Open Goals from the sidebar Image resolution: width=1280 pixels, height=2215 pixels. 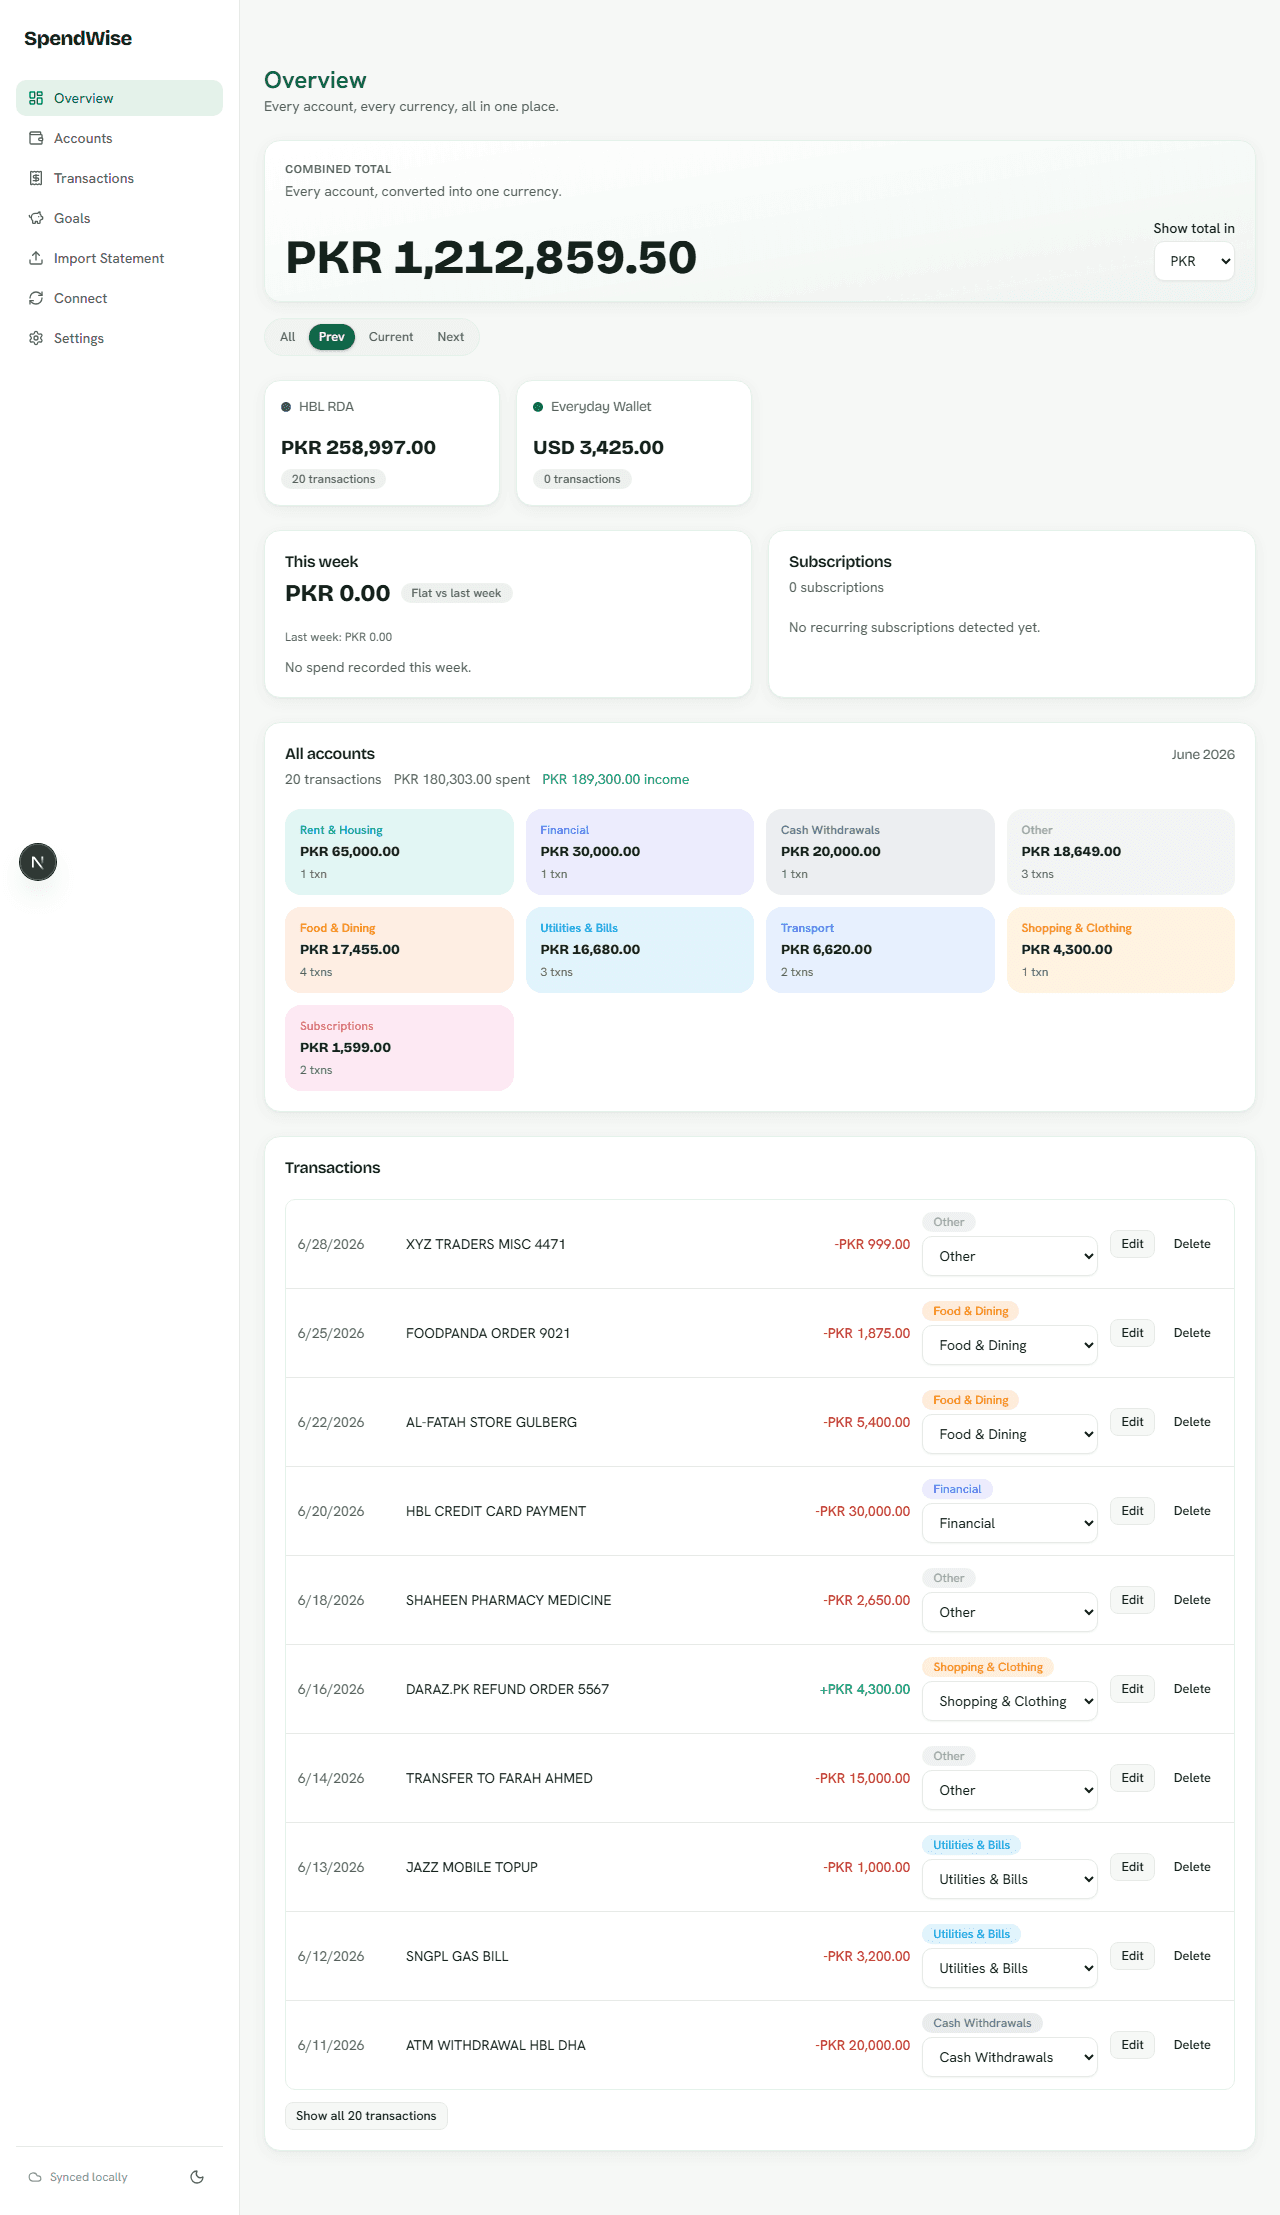click(119, 218)
